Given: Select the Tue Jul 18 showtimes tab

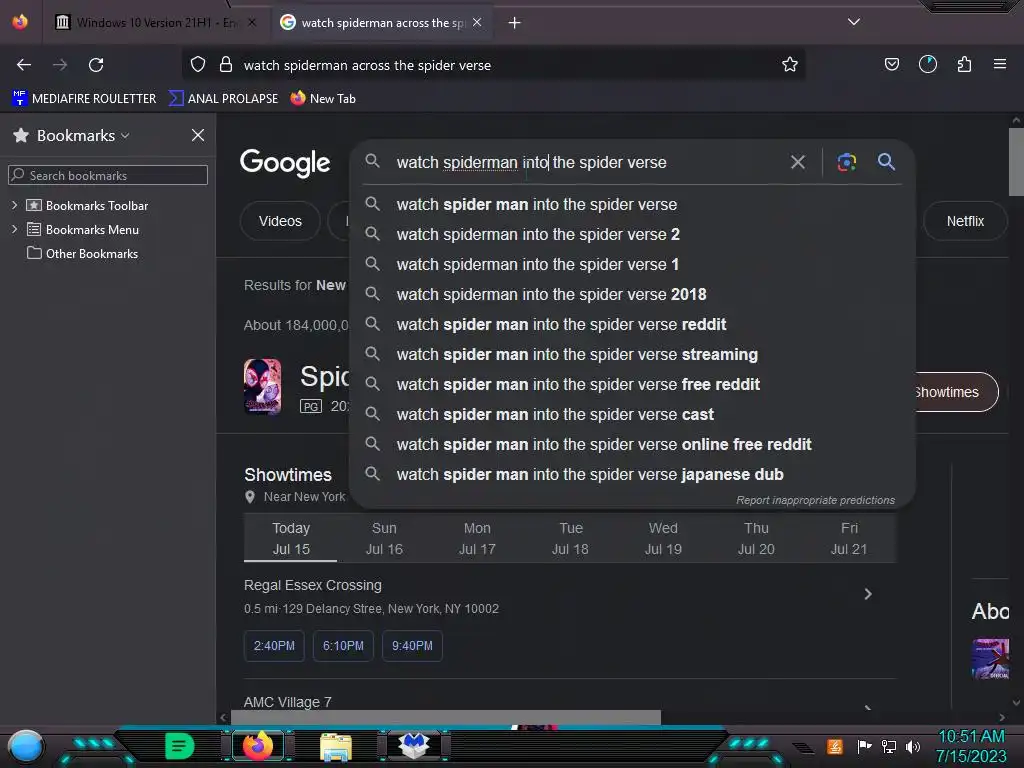Looking at the screenshot, I should 570,538.
